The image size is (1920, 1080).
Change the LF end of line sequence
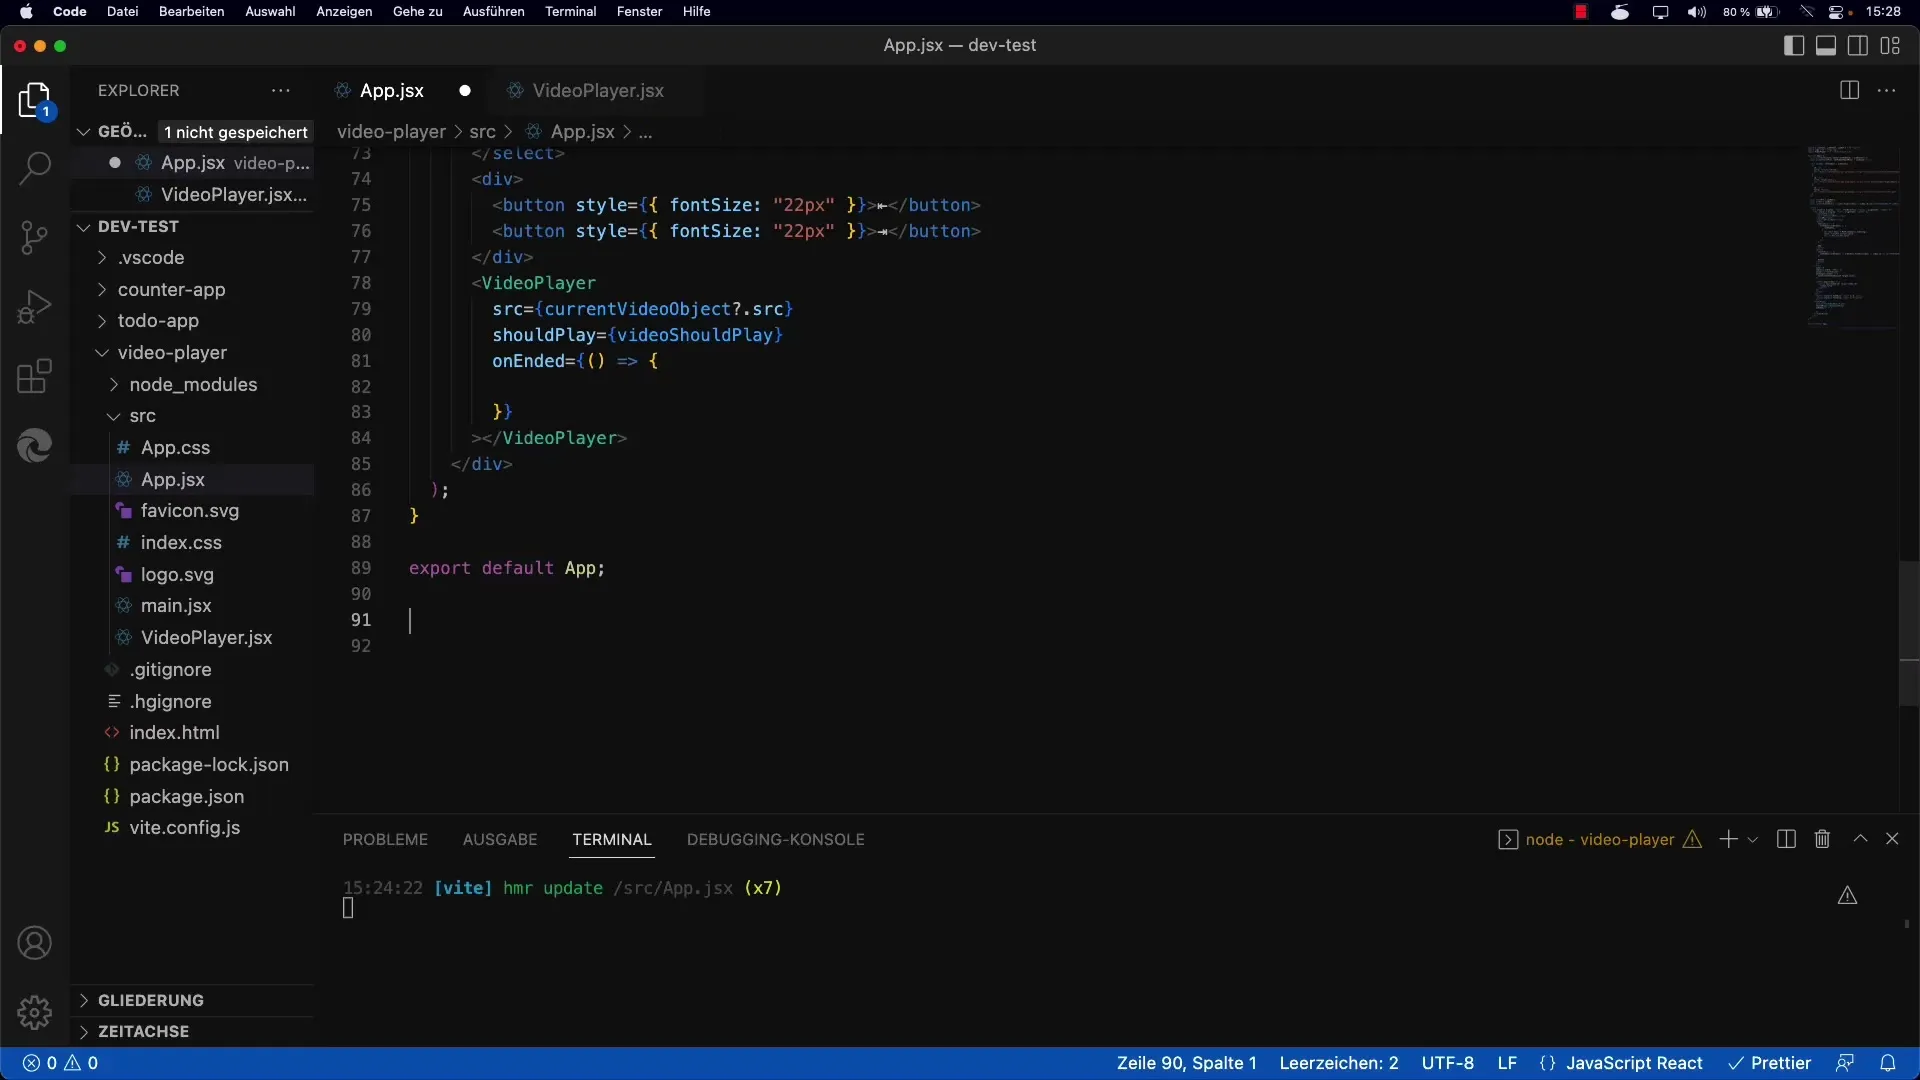click(1507, 1063)
